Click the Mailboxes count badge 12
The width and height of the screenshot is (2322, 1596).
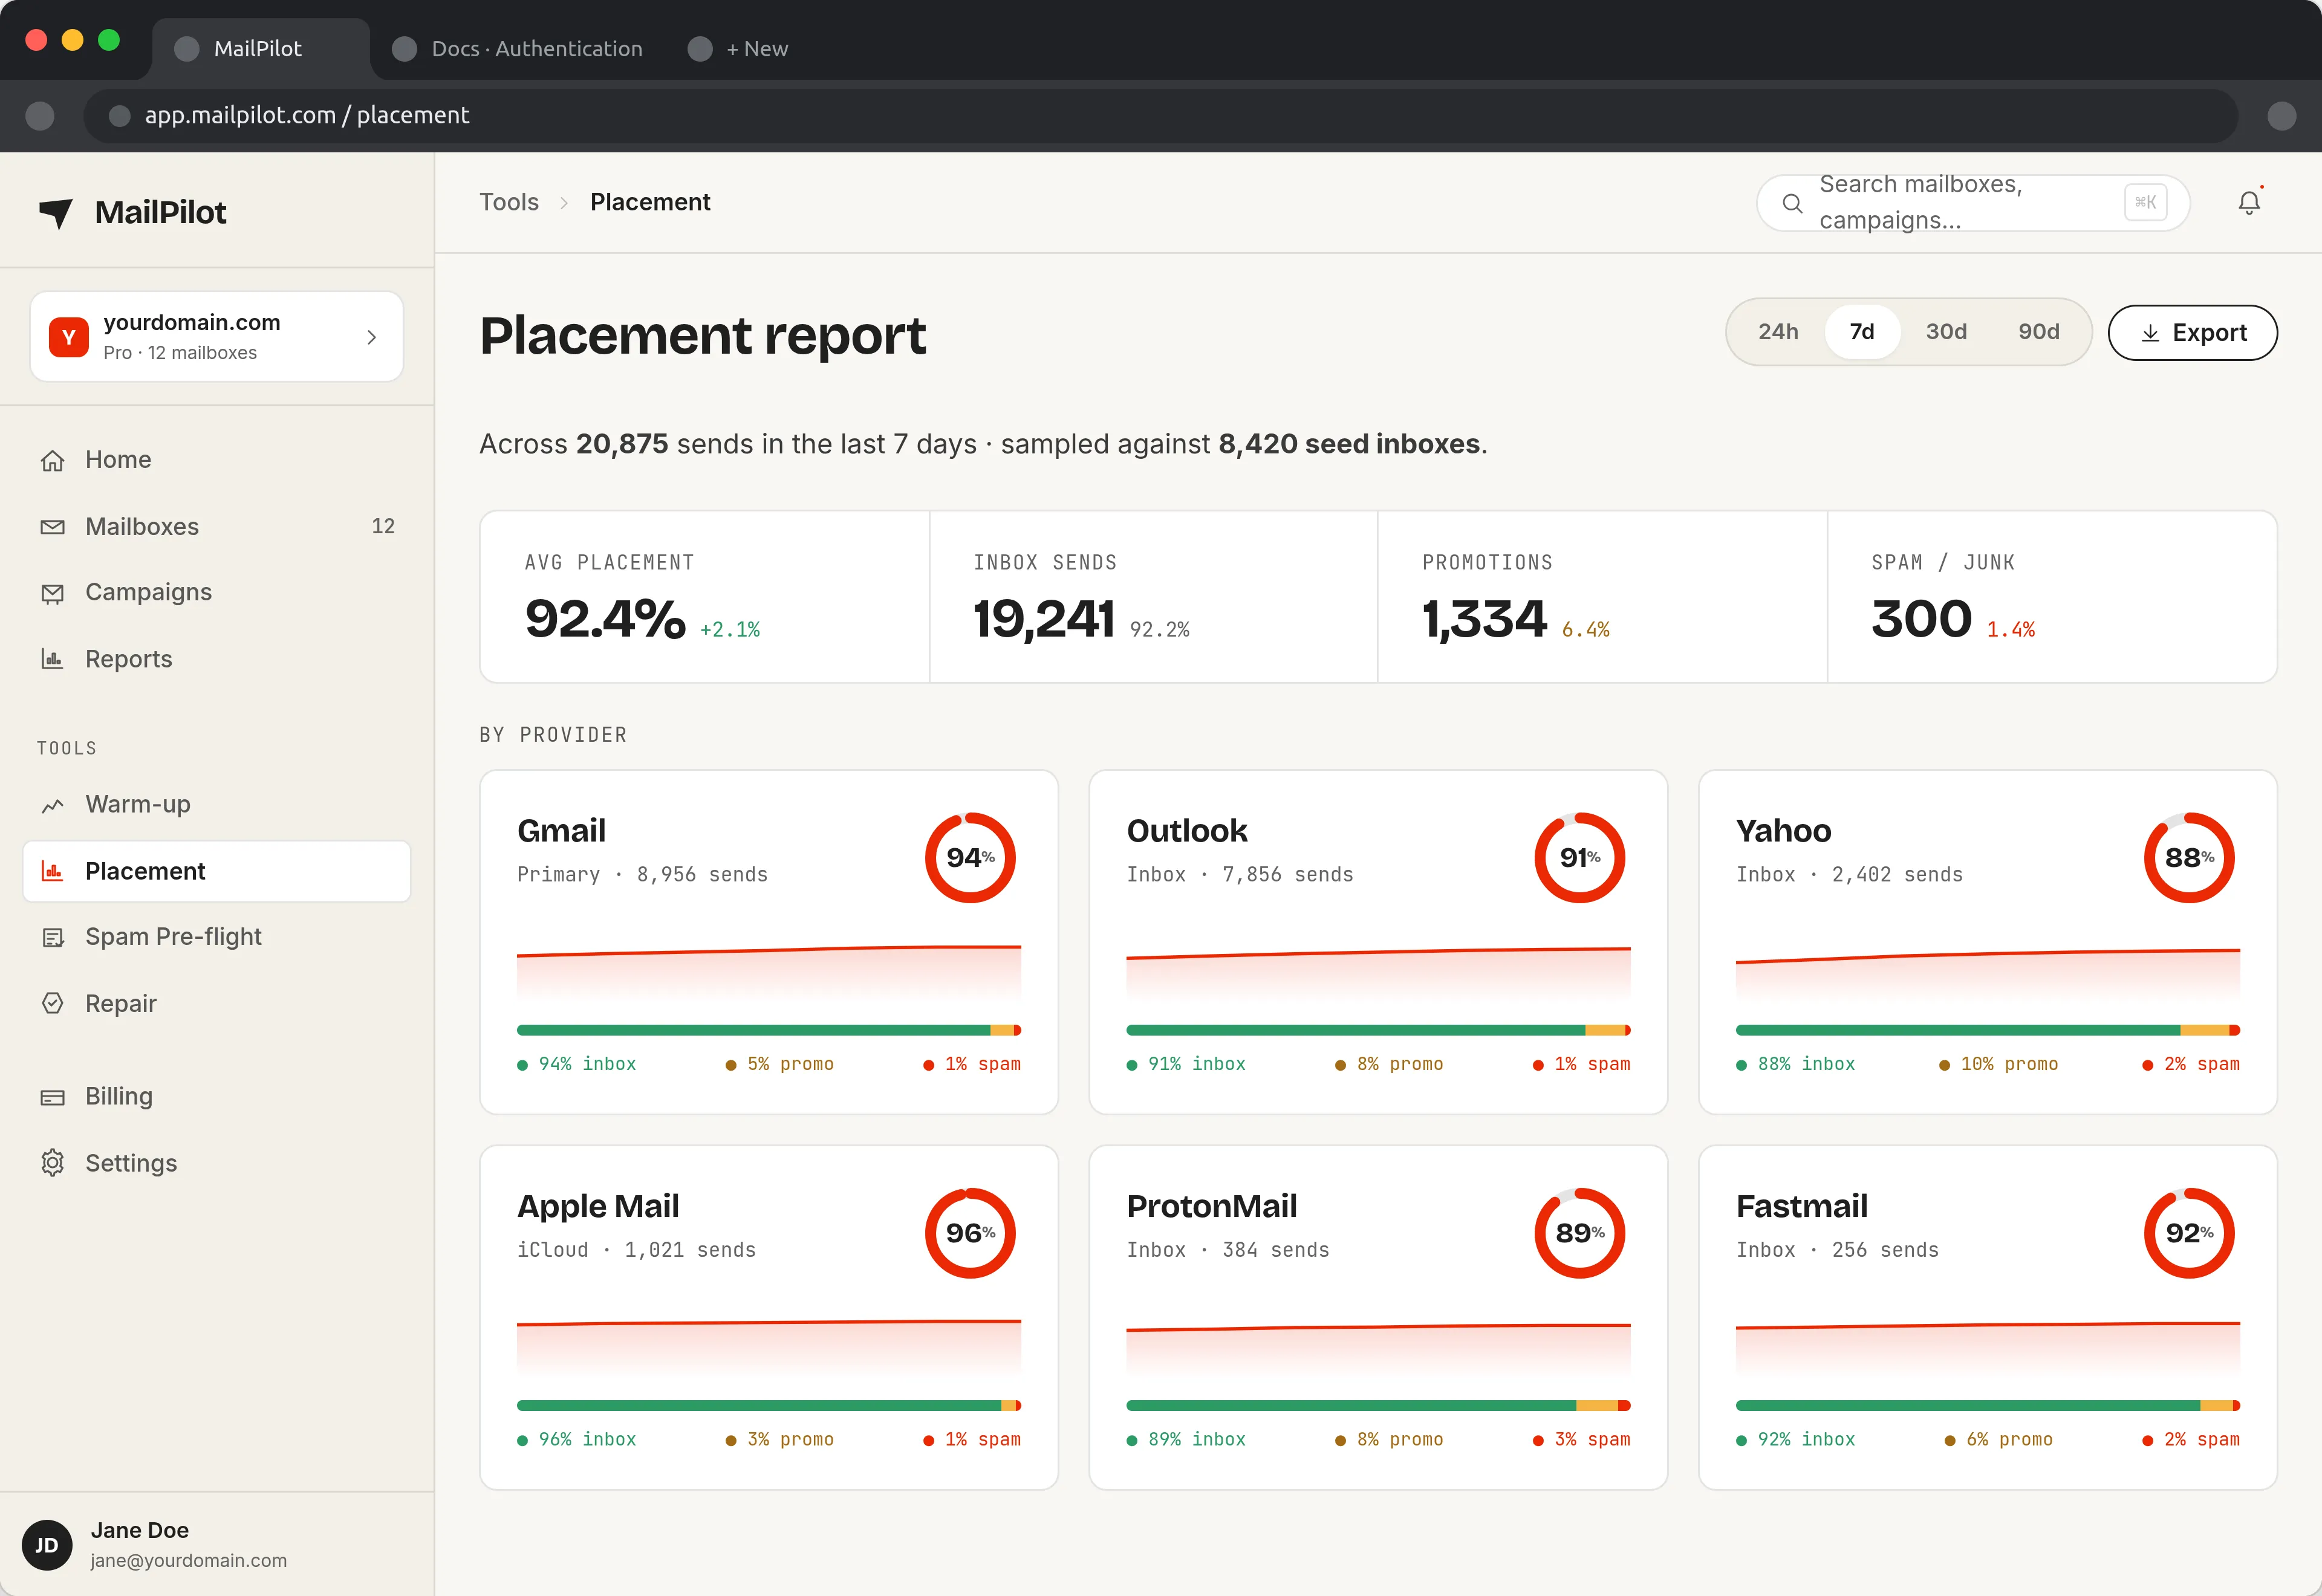coord(383,527)
